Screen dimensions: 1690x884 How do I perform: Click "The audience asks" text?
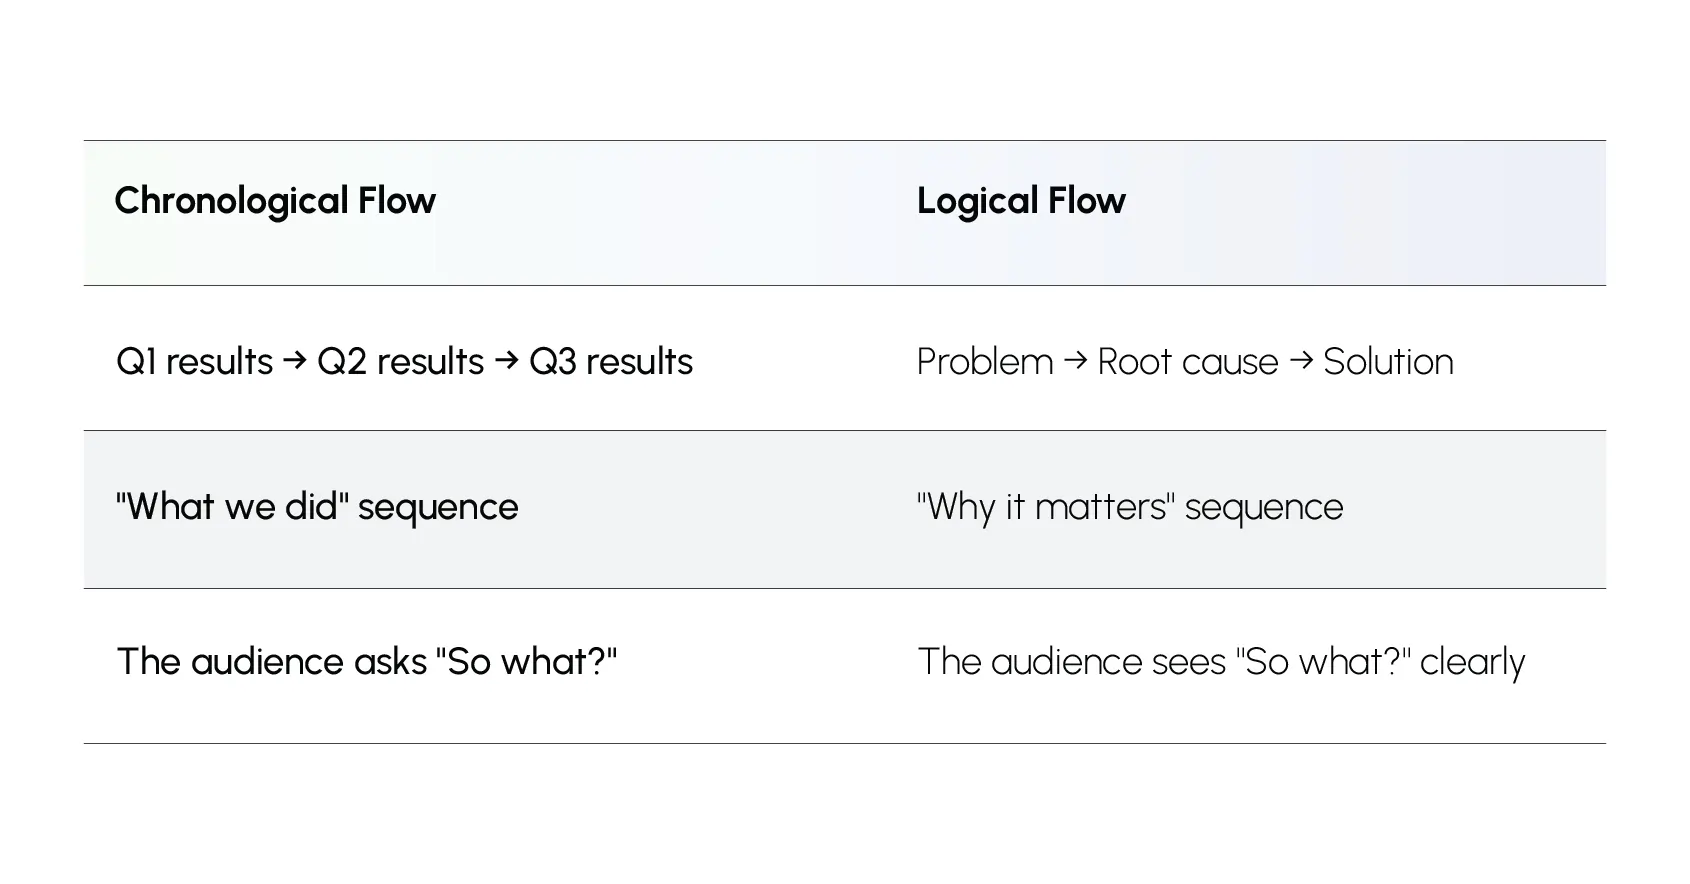pyautogui.click(x=272, y=662)
